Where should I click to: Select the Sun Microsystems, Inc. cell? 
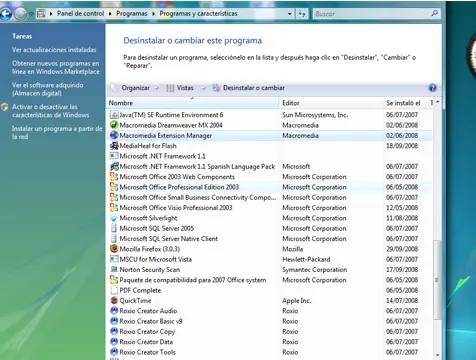coord(315,115)
